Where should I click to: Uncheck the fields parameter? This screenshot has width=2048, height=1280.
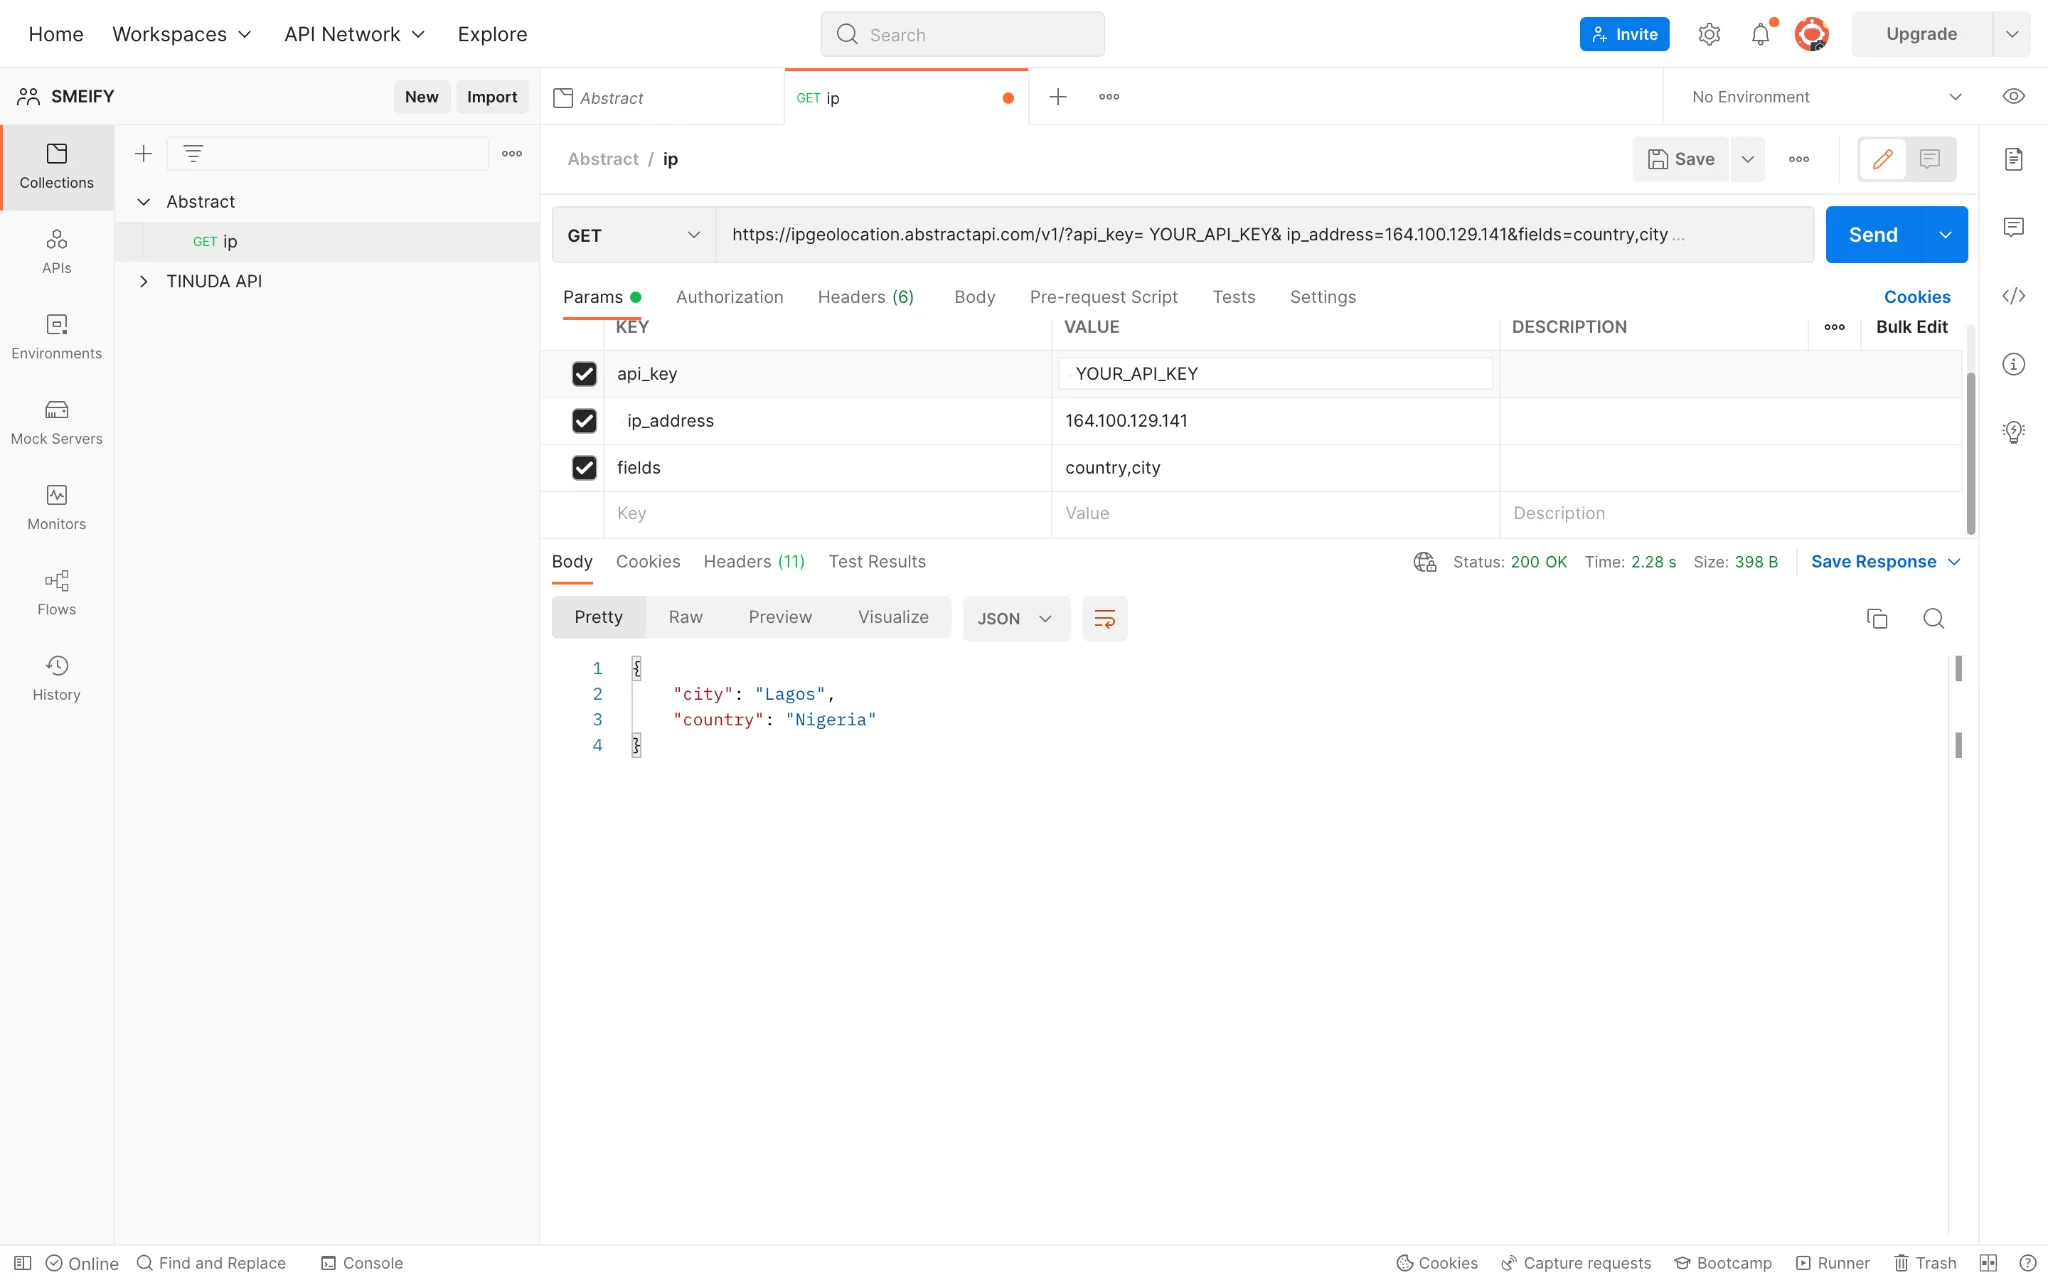pos(584,467)
